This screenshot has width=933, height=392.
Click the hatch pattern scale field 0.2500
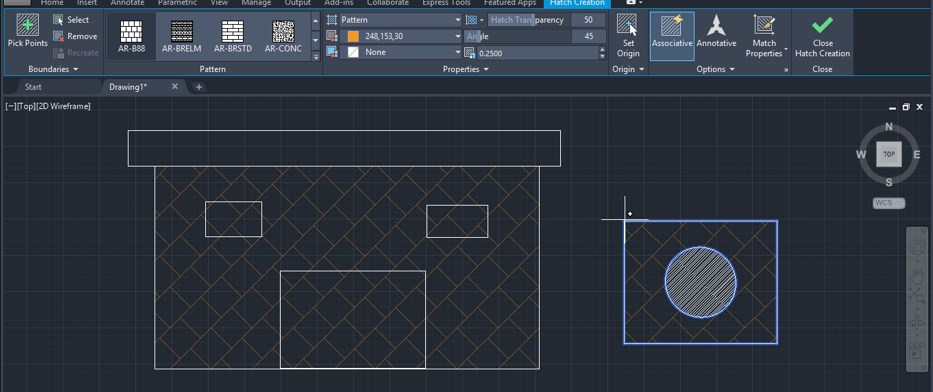click(537, 53)
